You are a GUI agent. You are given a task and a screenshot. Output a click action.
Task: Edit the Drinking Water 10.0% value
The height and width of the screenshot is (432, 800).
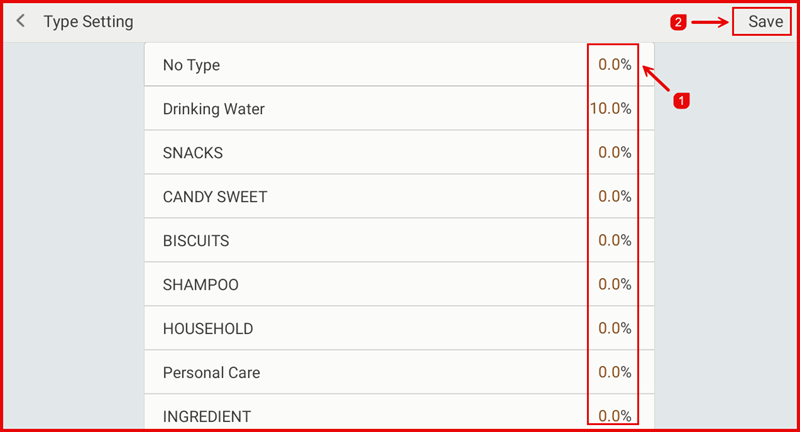point(610,108)
